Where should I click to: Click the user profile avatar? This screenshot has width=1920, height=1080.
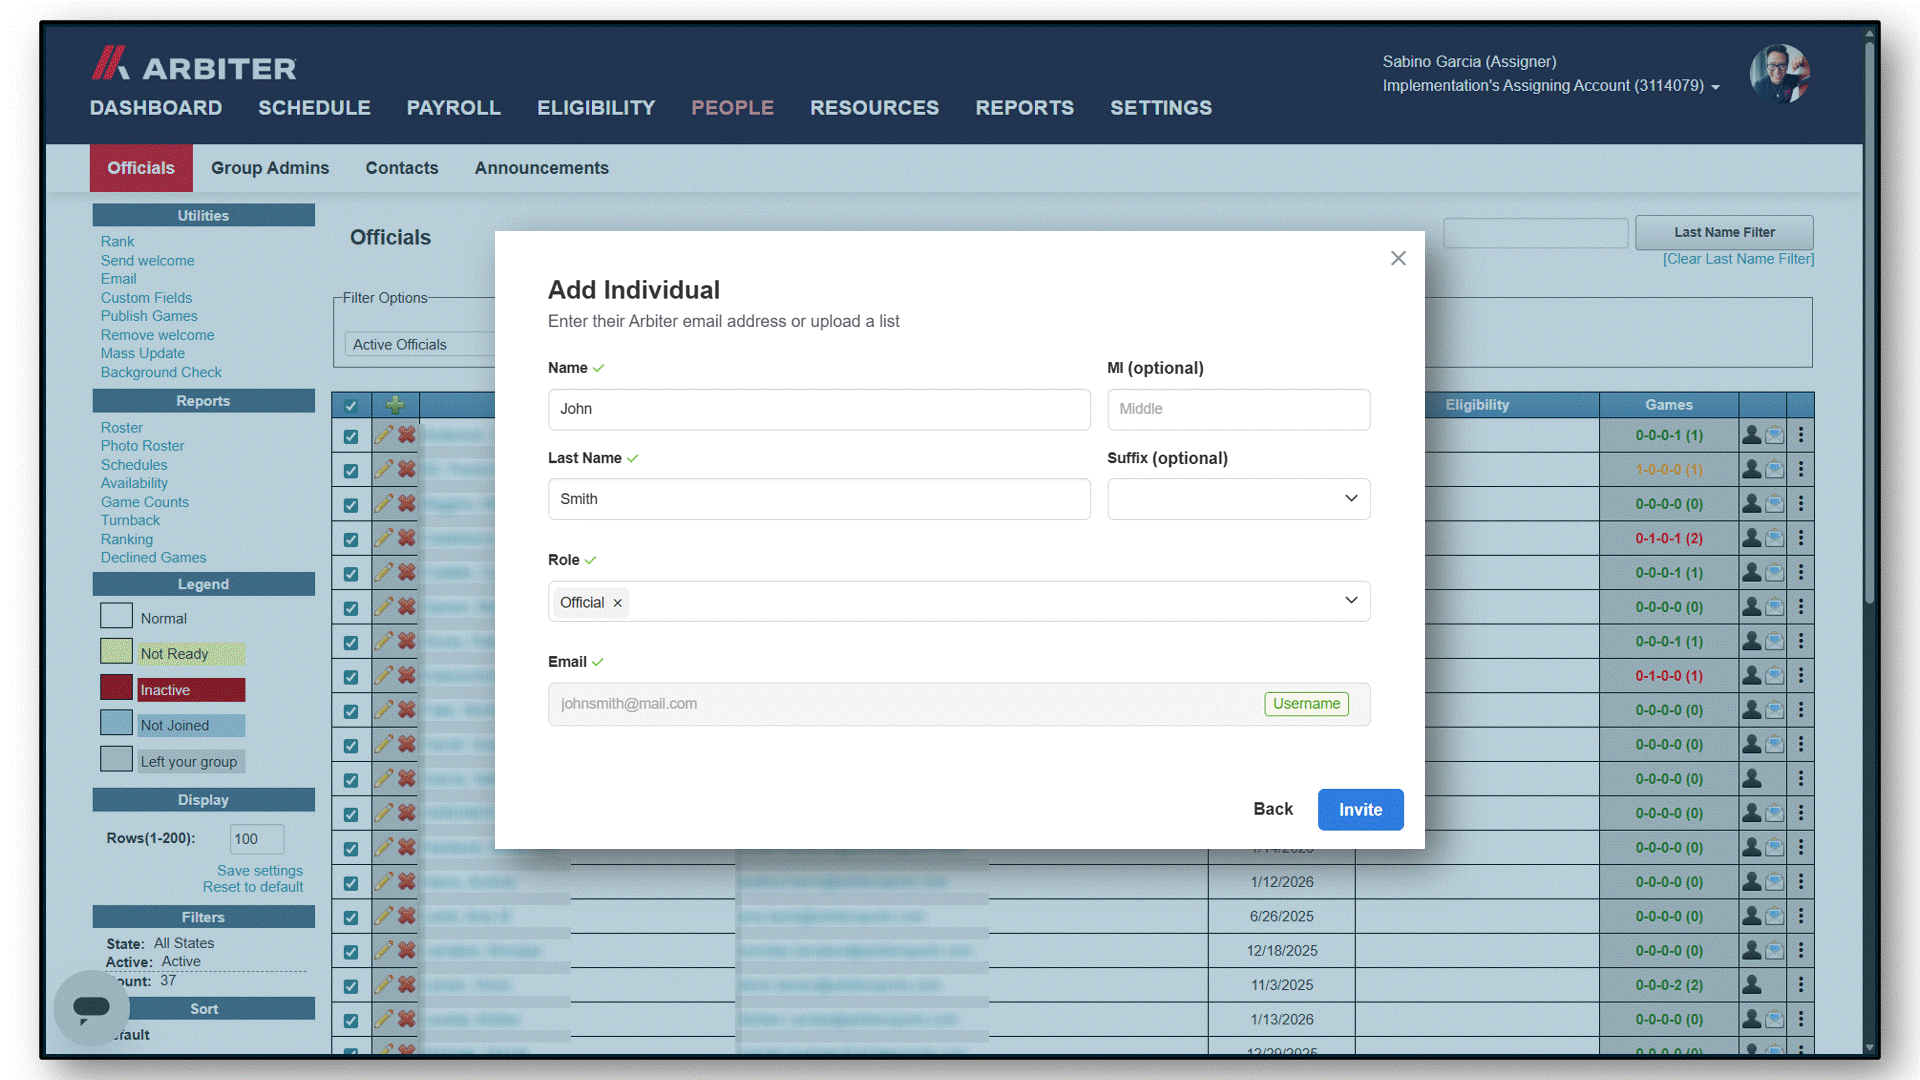click(x=1780, y=74)
